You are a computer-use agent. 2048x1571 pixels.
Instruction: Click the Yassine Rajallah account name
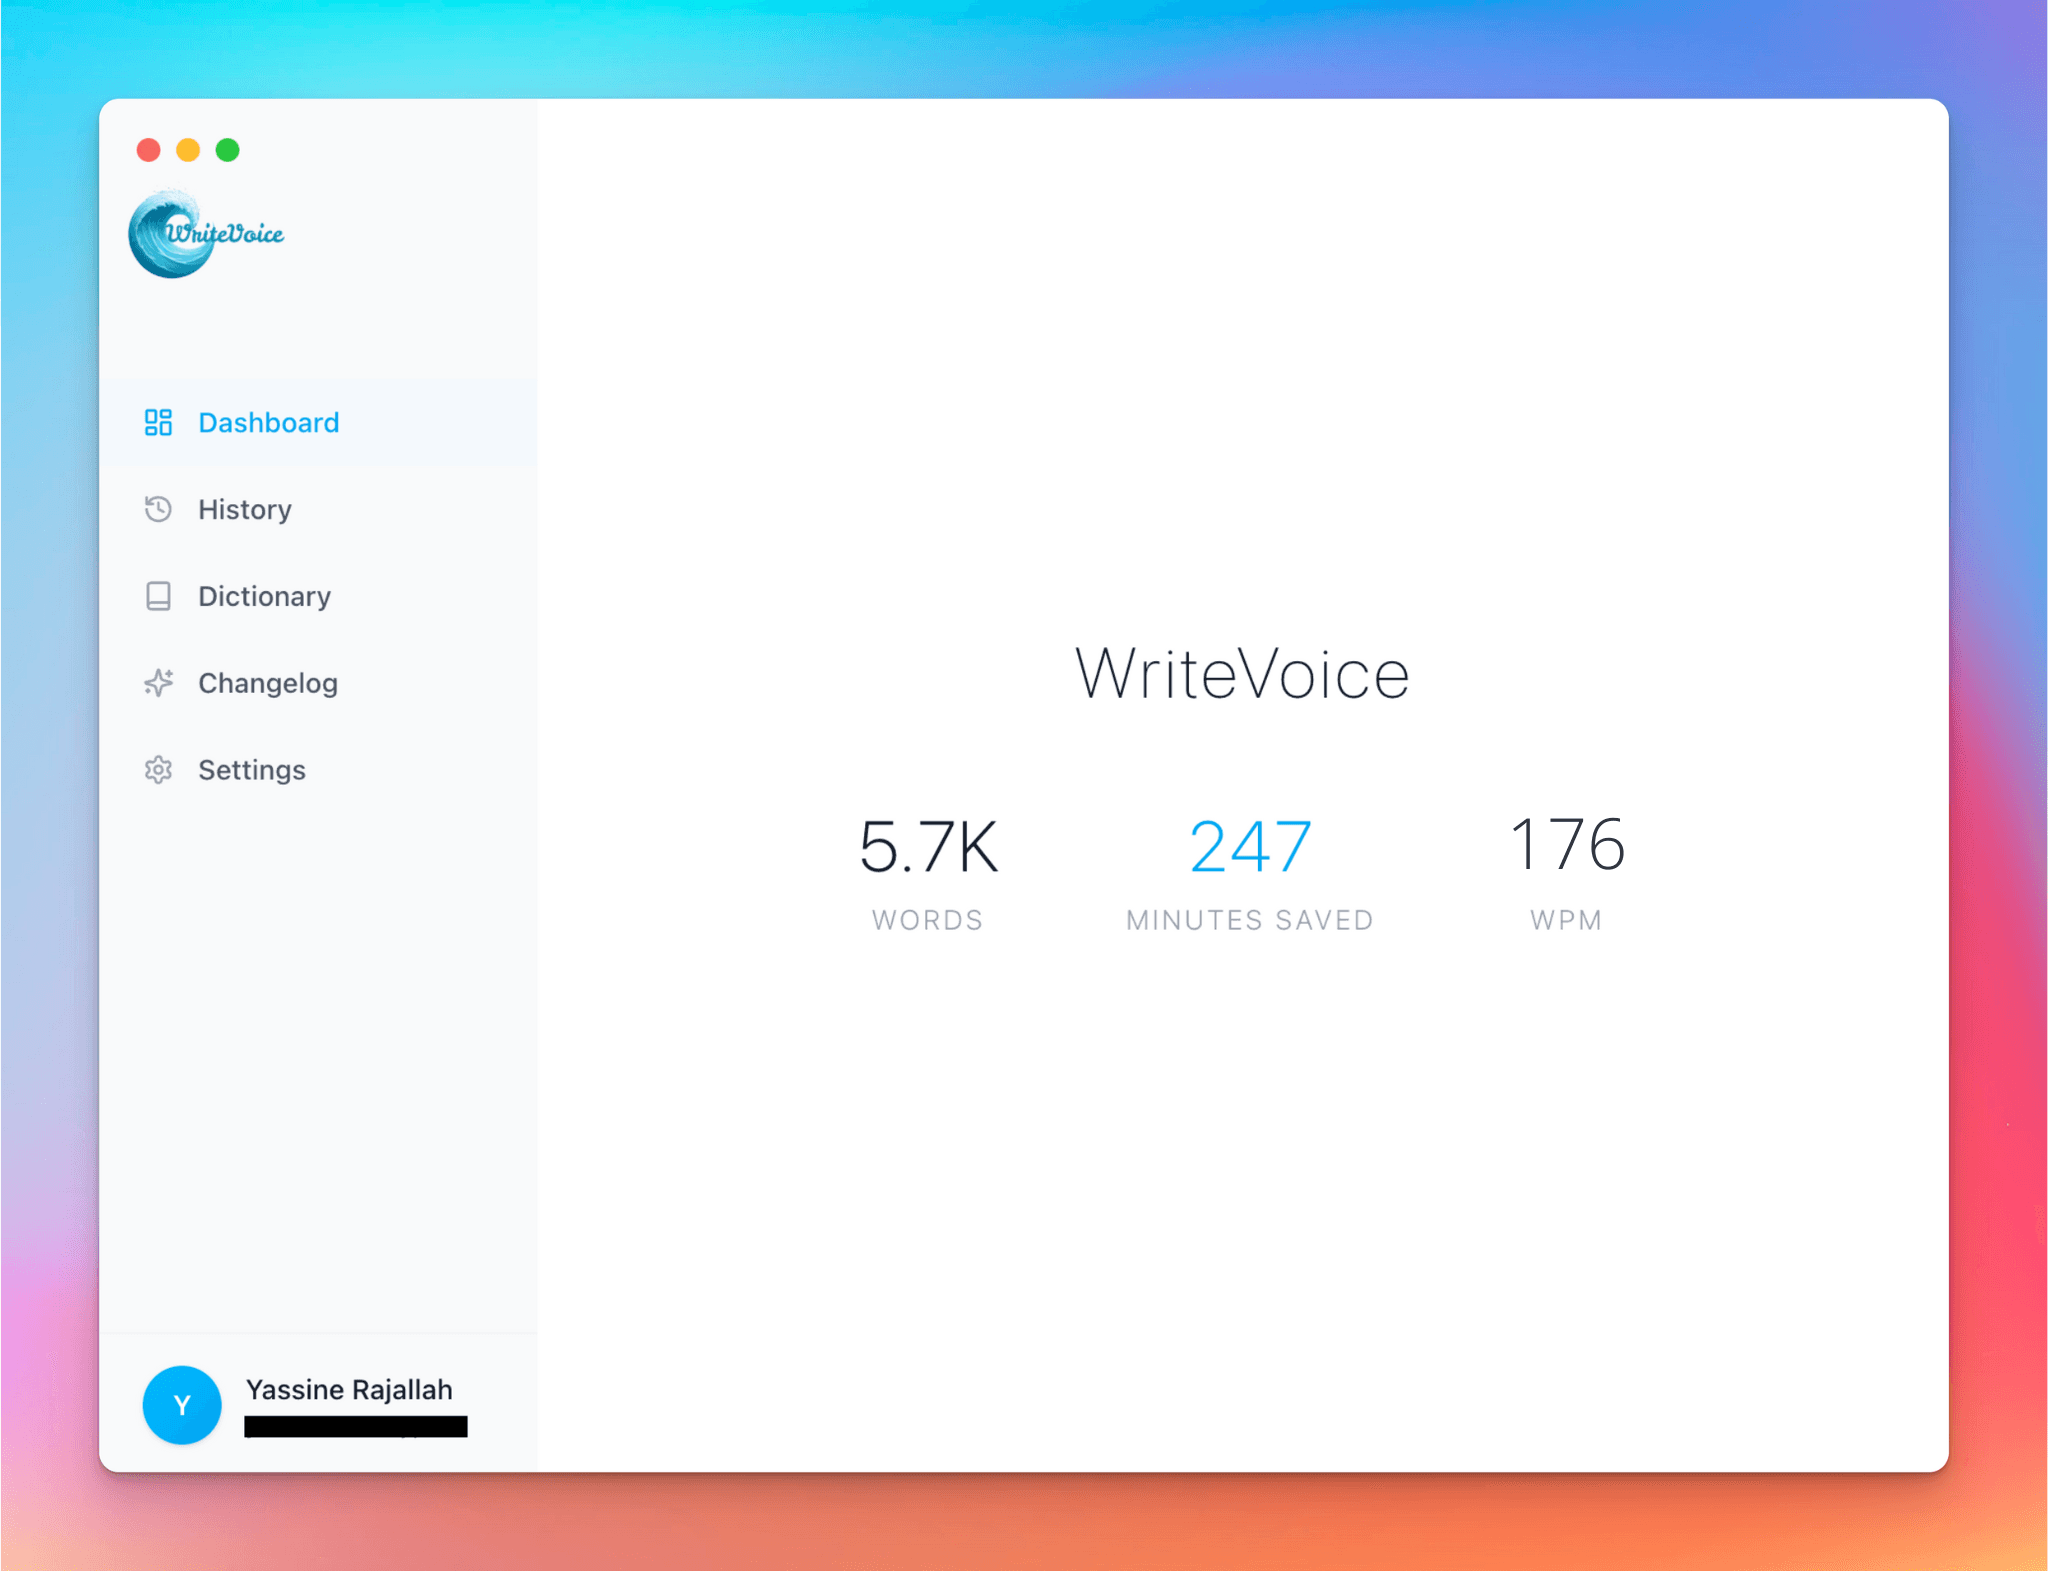click(349, 1390)
